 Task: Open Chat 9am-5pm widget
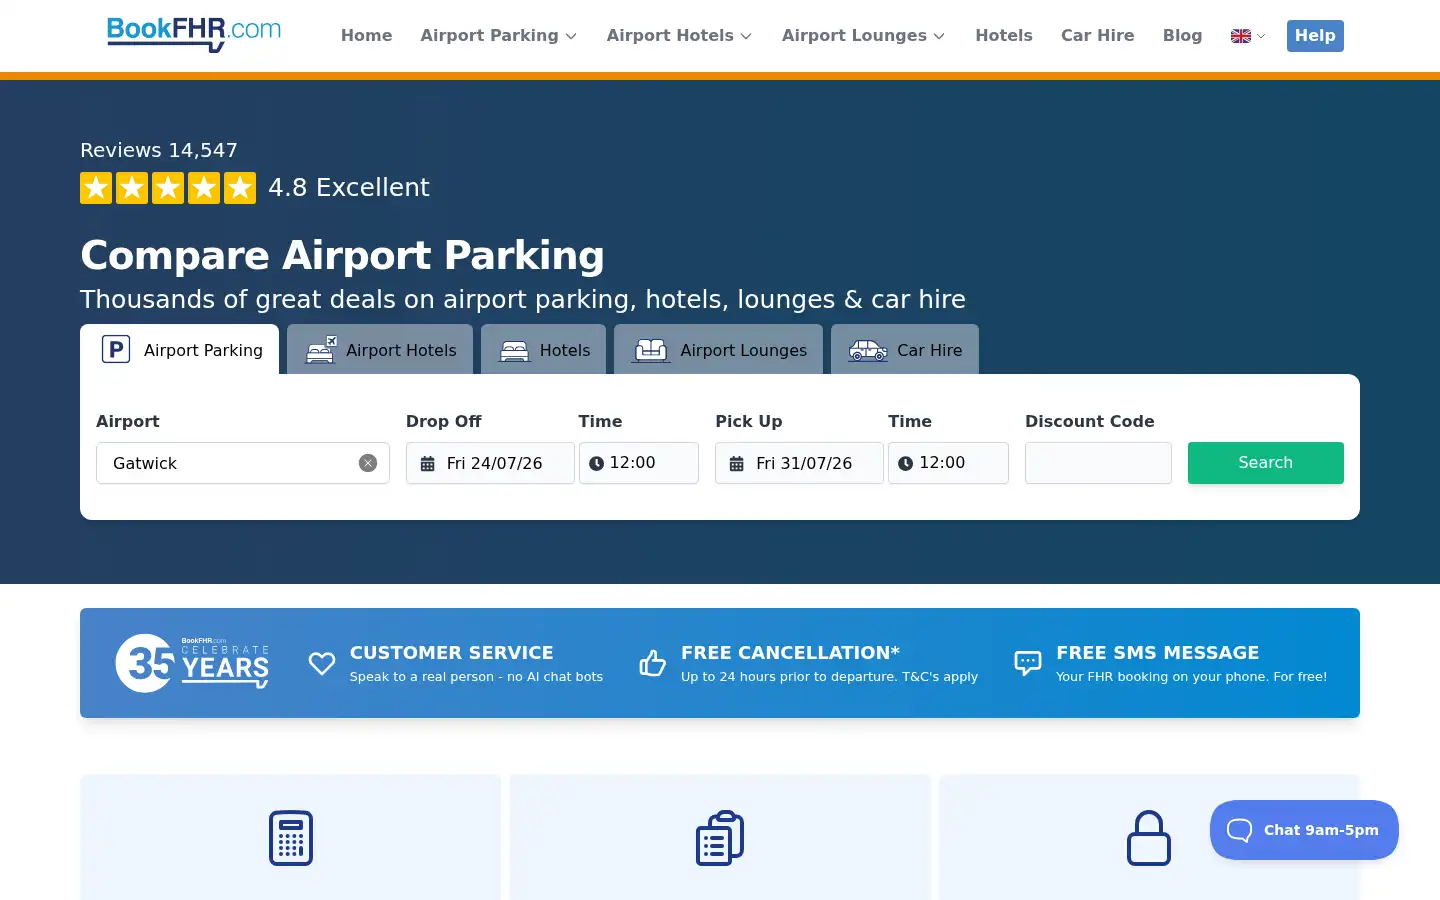[1304, 830]
